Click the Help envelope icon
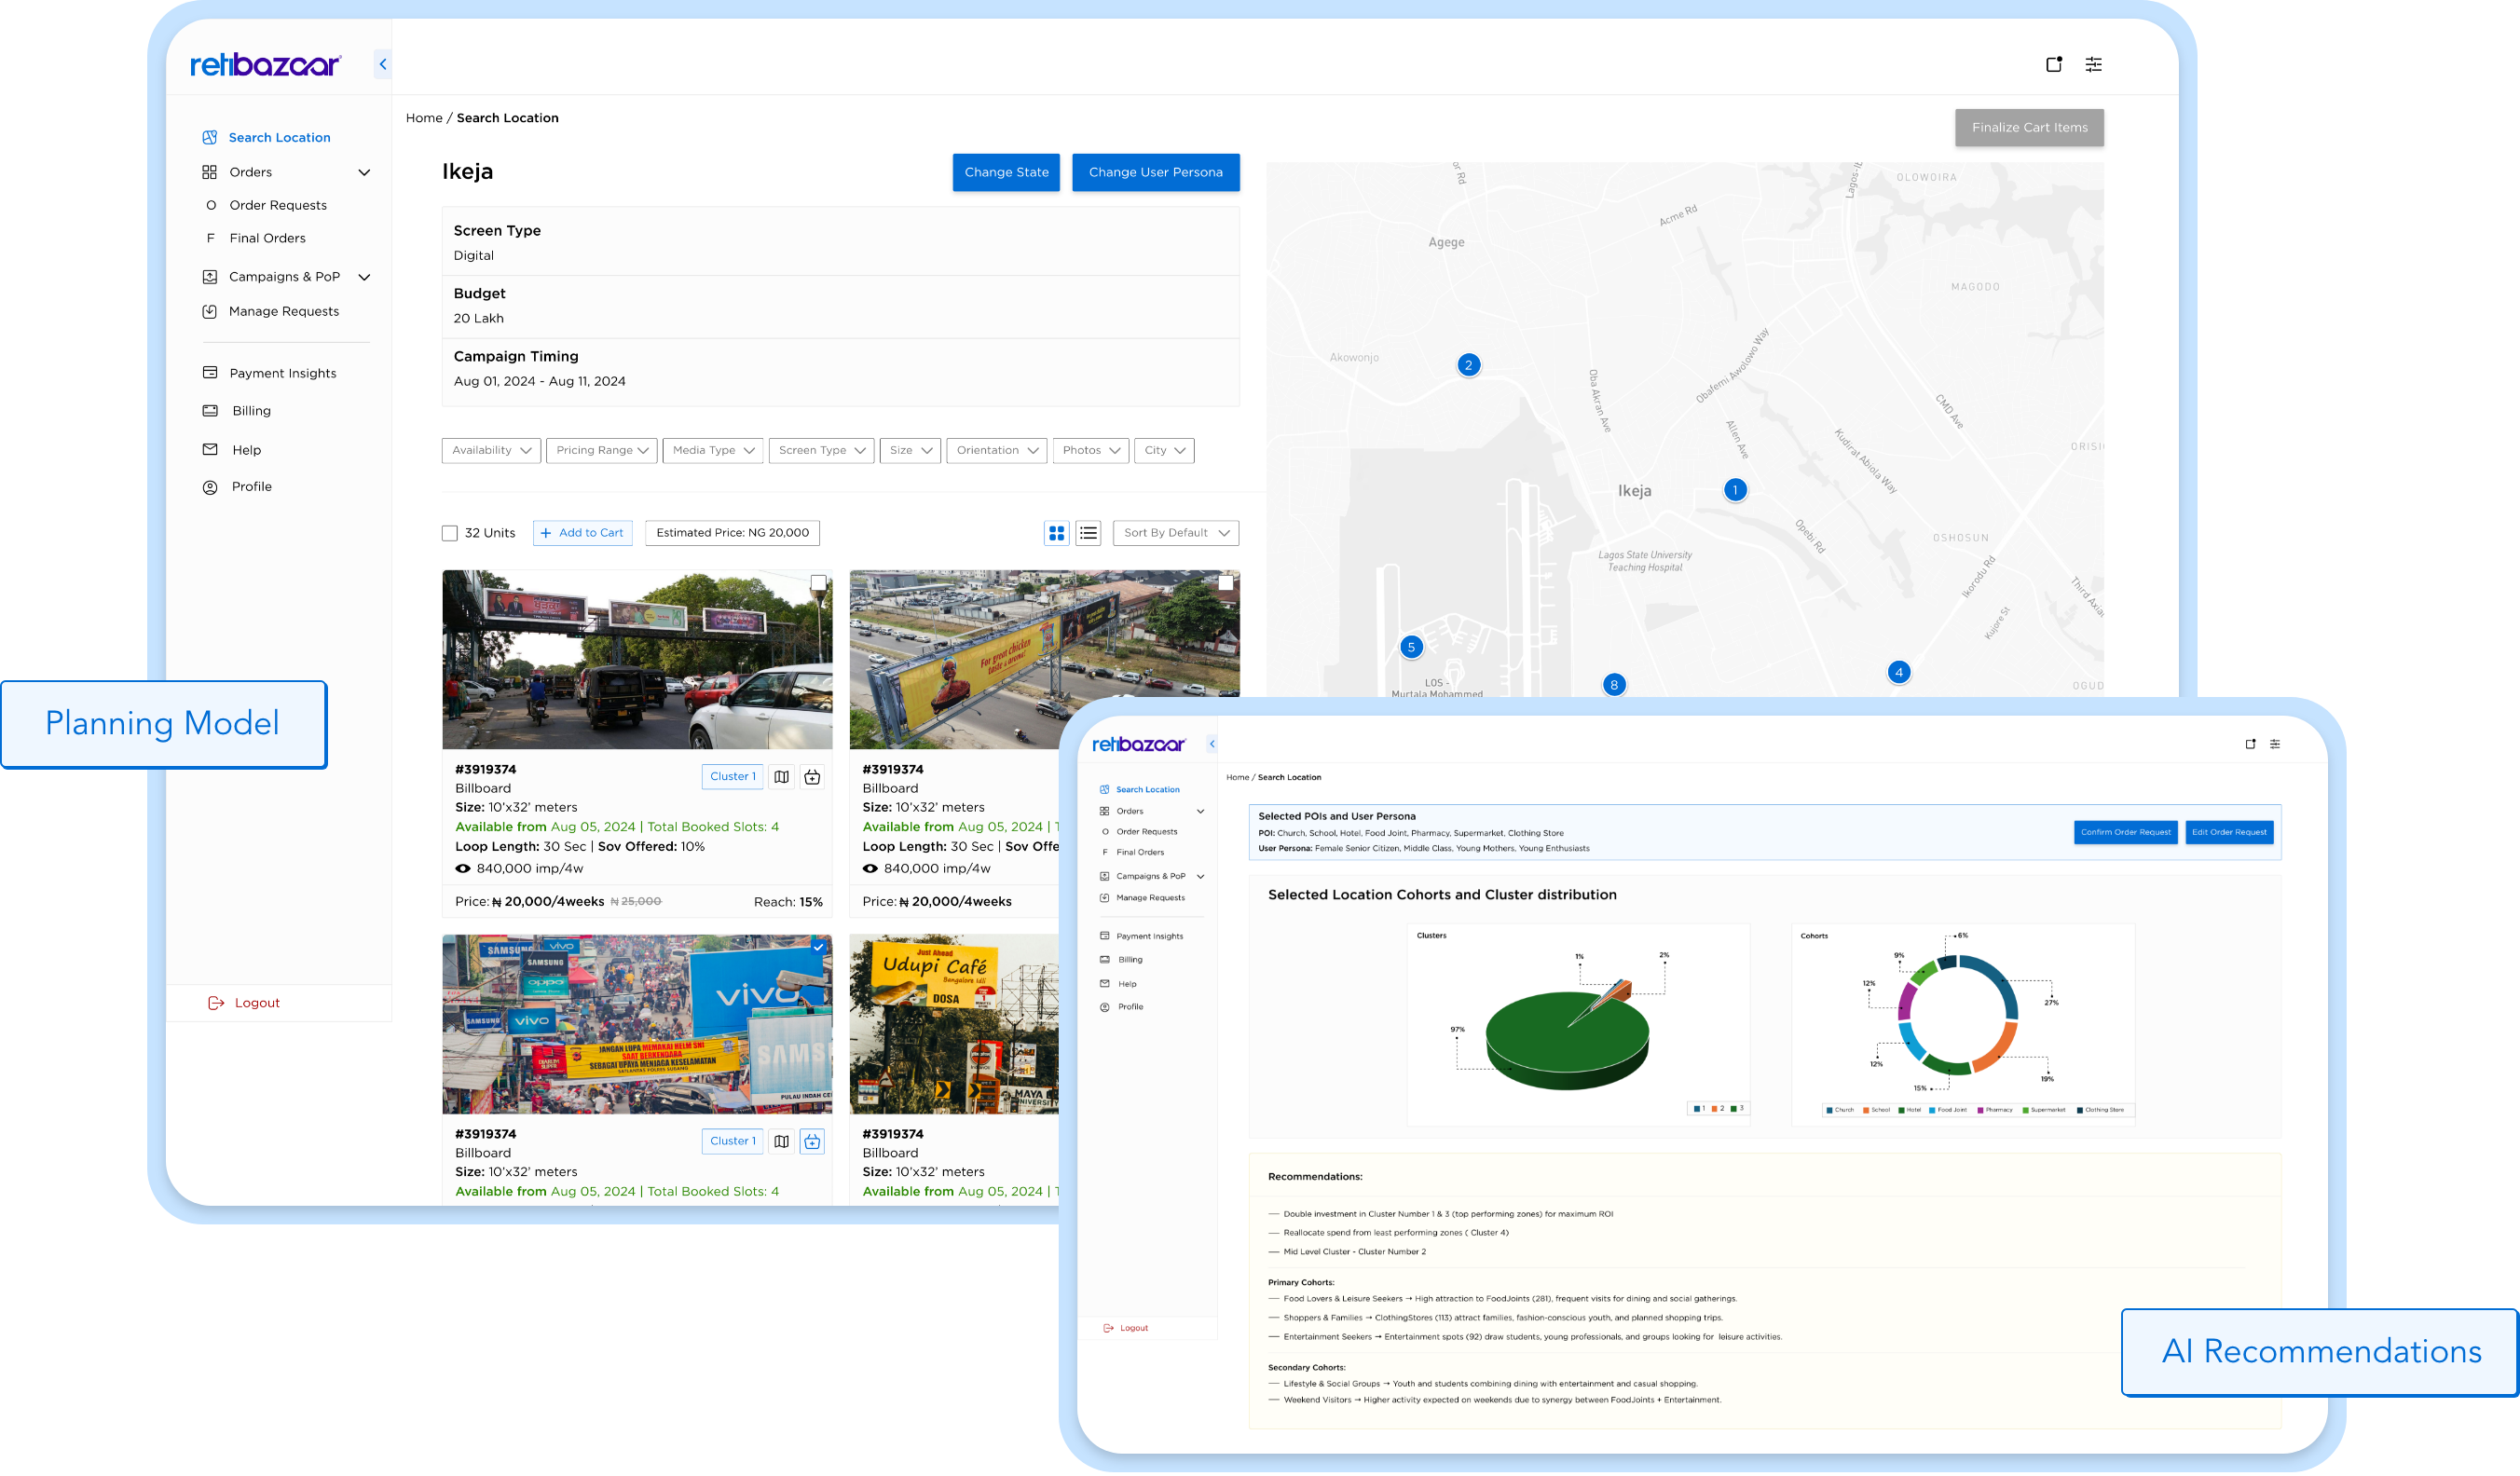The image size is (2520, 1476). click(209, 450)
